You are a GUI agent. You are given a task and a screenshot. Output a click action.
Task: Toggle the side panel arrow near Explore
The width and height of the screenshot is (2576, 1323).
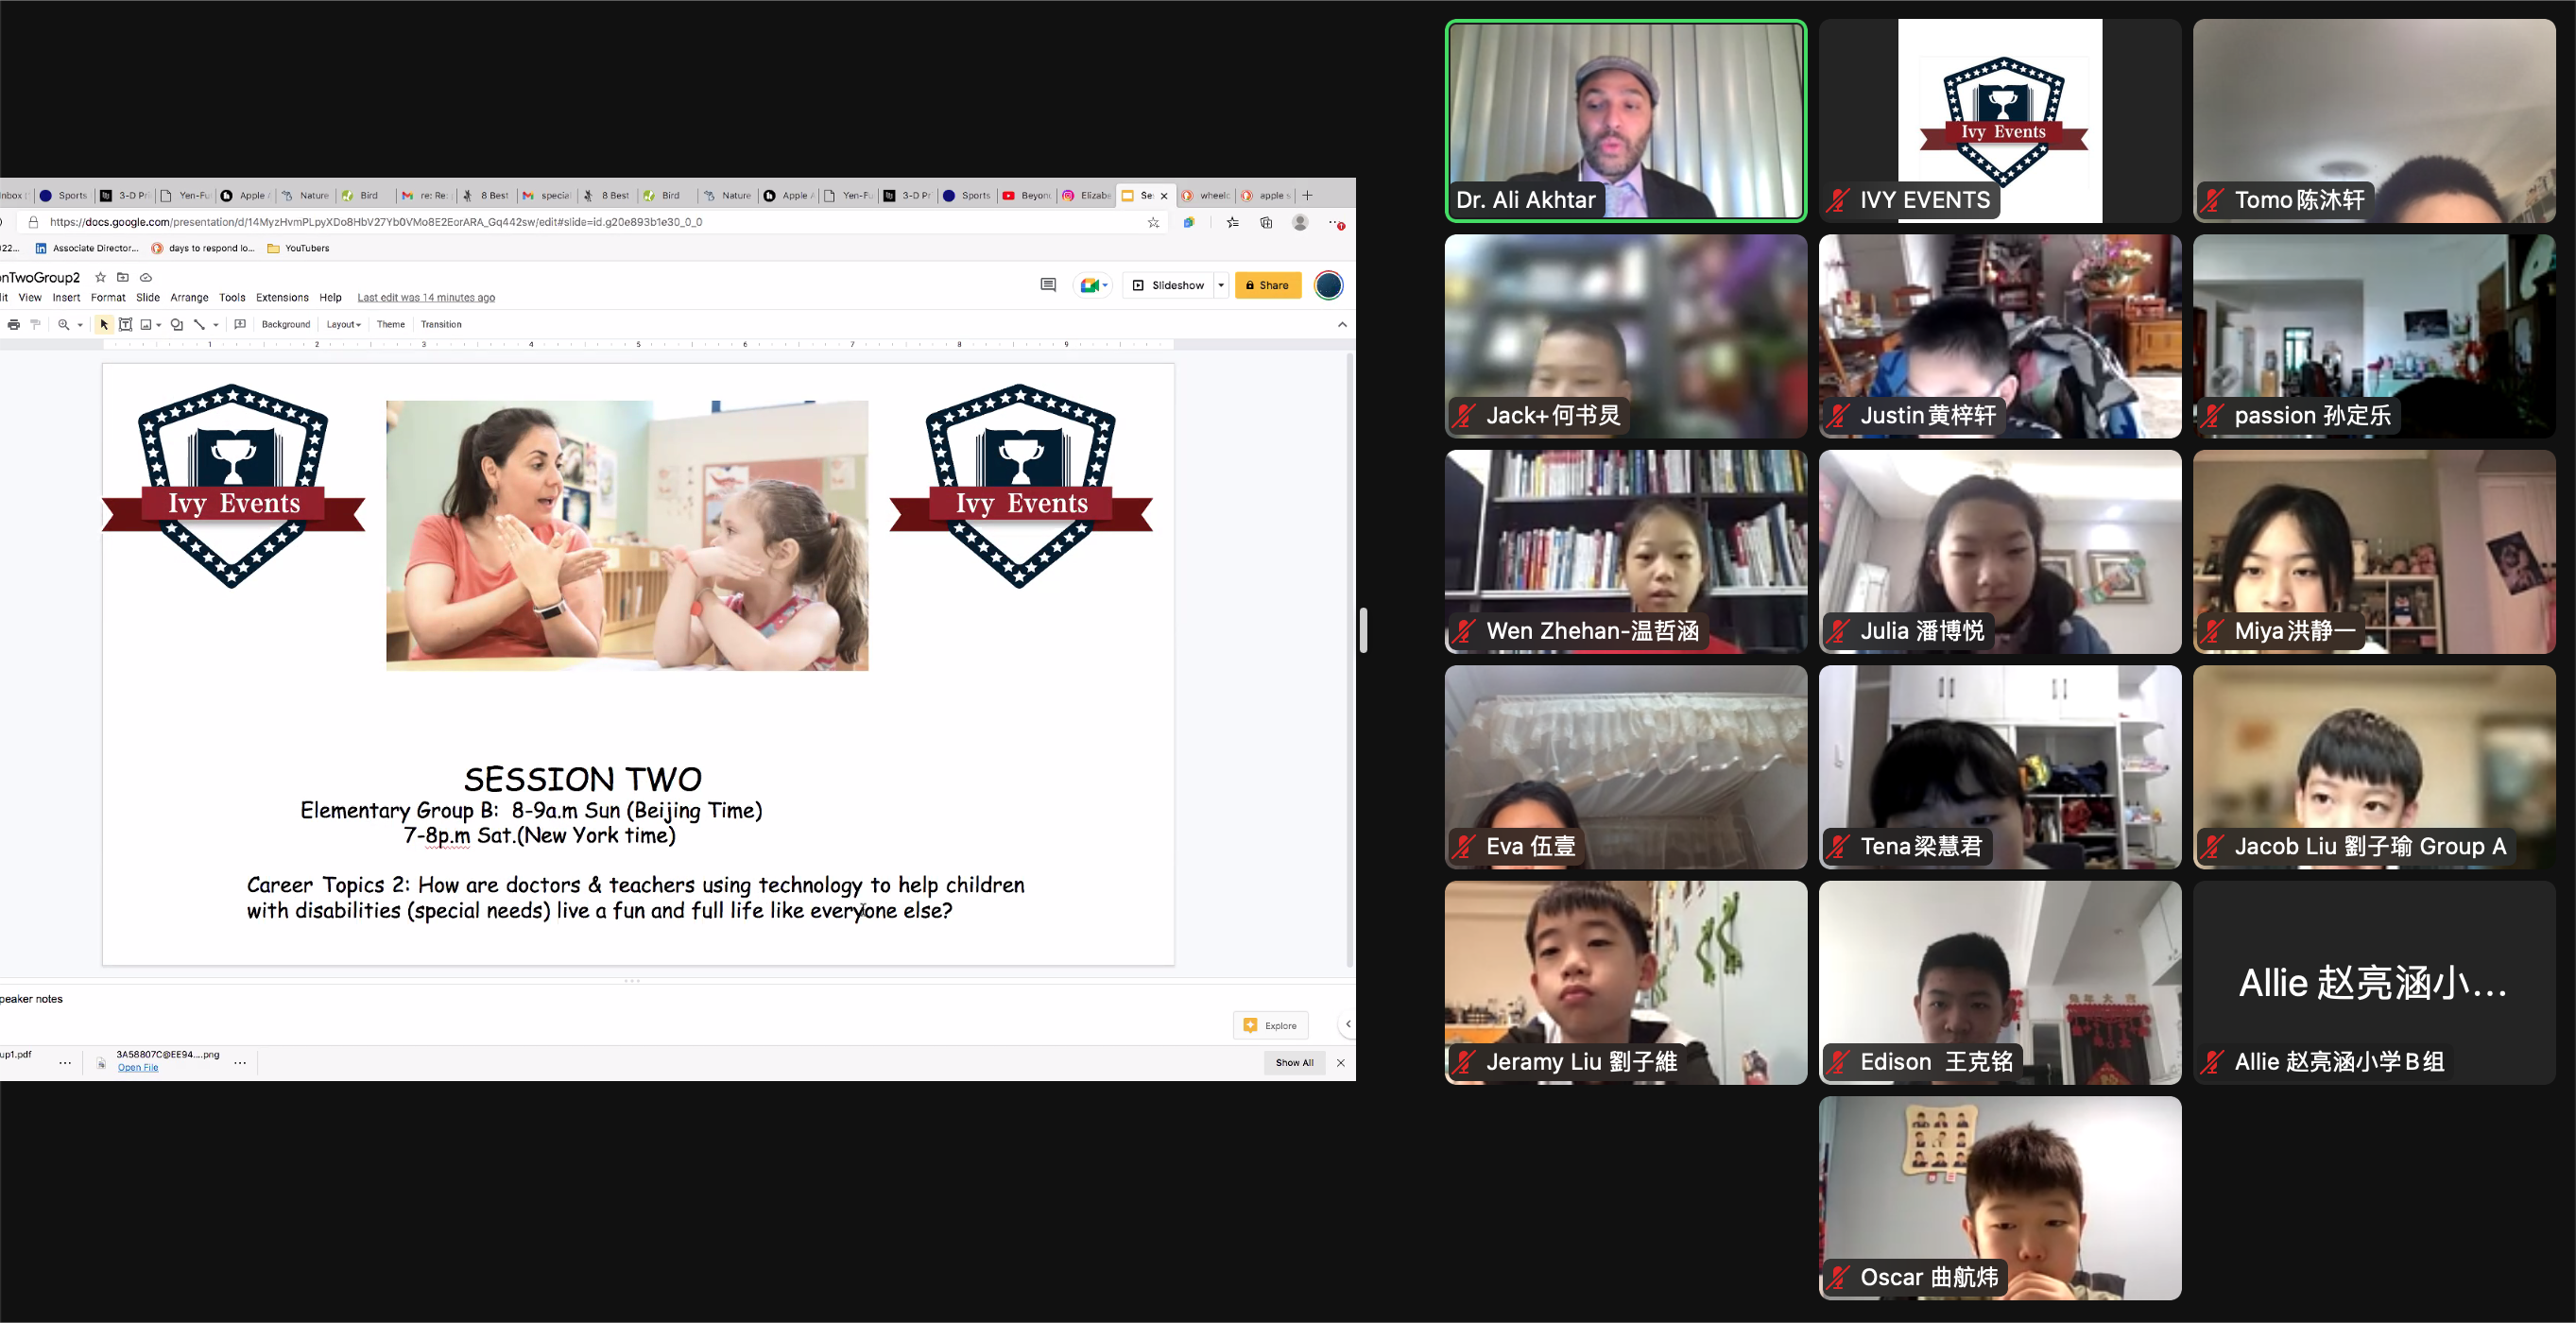[1347, 1024]
